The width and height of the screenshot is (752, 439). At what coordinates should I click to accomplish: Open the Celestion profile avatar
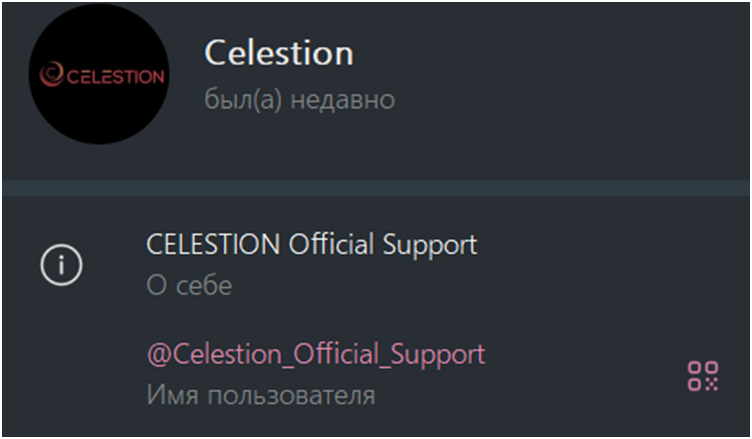pos(99,77)
